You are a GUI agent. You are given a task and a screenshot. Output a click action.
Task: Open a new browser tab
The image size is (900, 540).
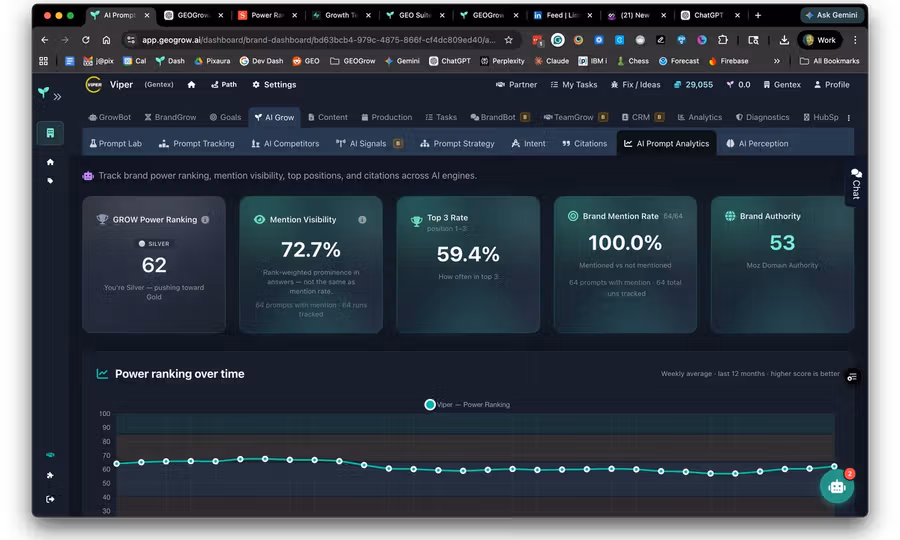pos(758,15)
